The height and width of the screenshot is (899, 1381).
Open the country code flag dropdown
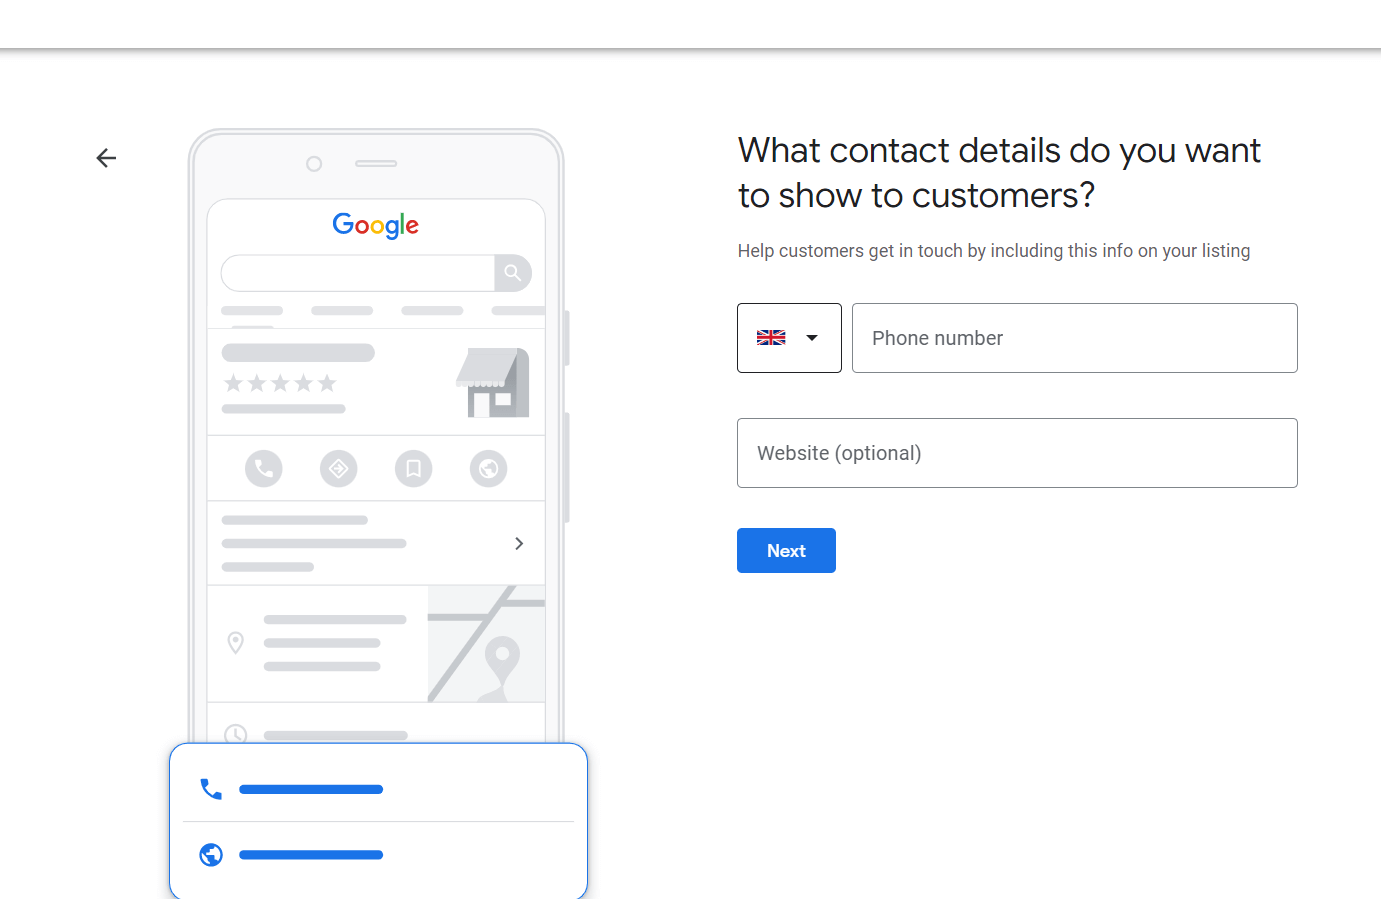point(789,338)
